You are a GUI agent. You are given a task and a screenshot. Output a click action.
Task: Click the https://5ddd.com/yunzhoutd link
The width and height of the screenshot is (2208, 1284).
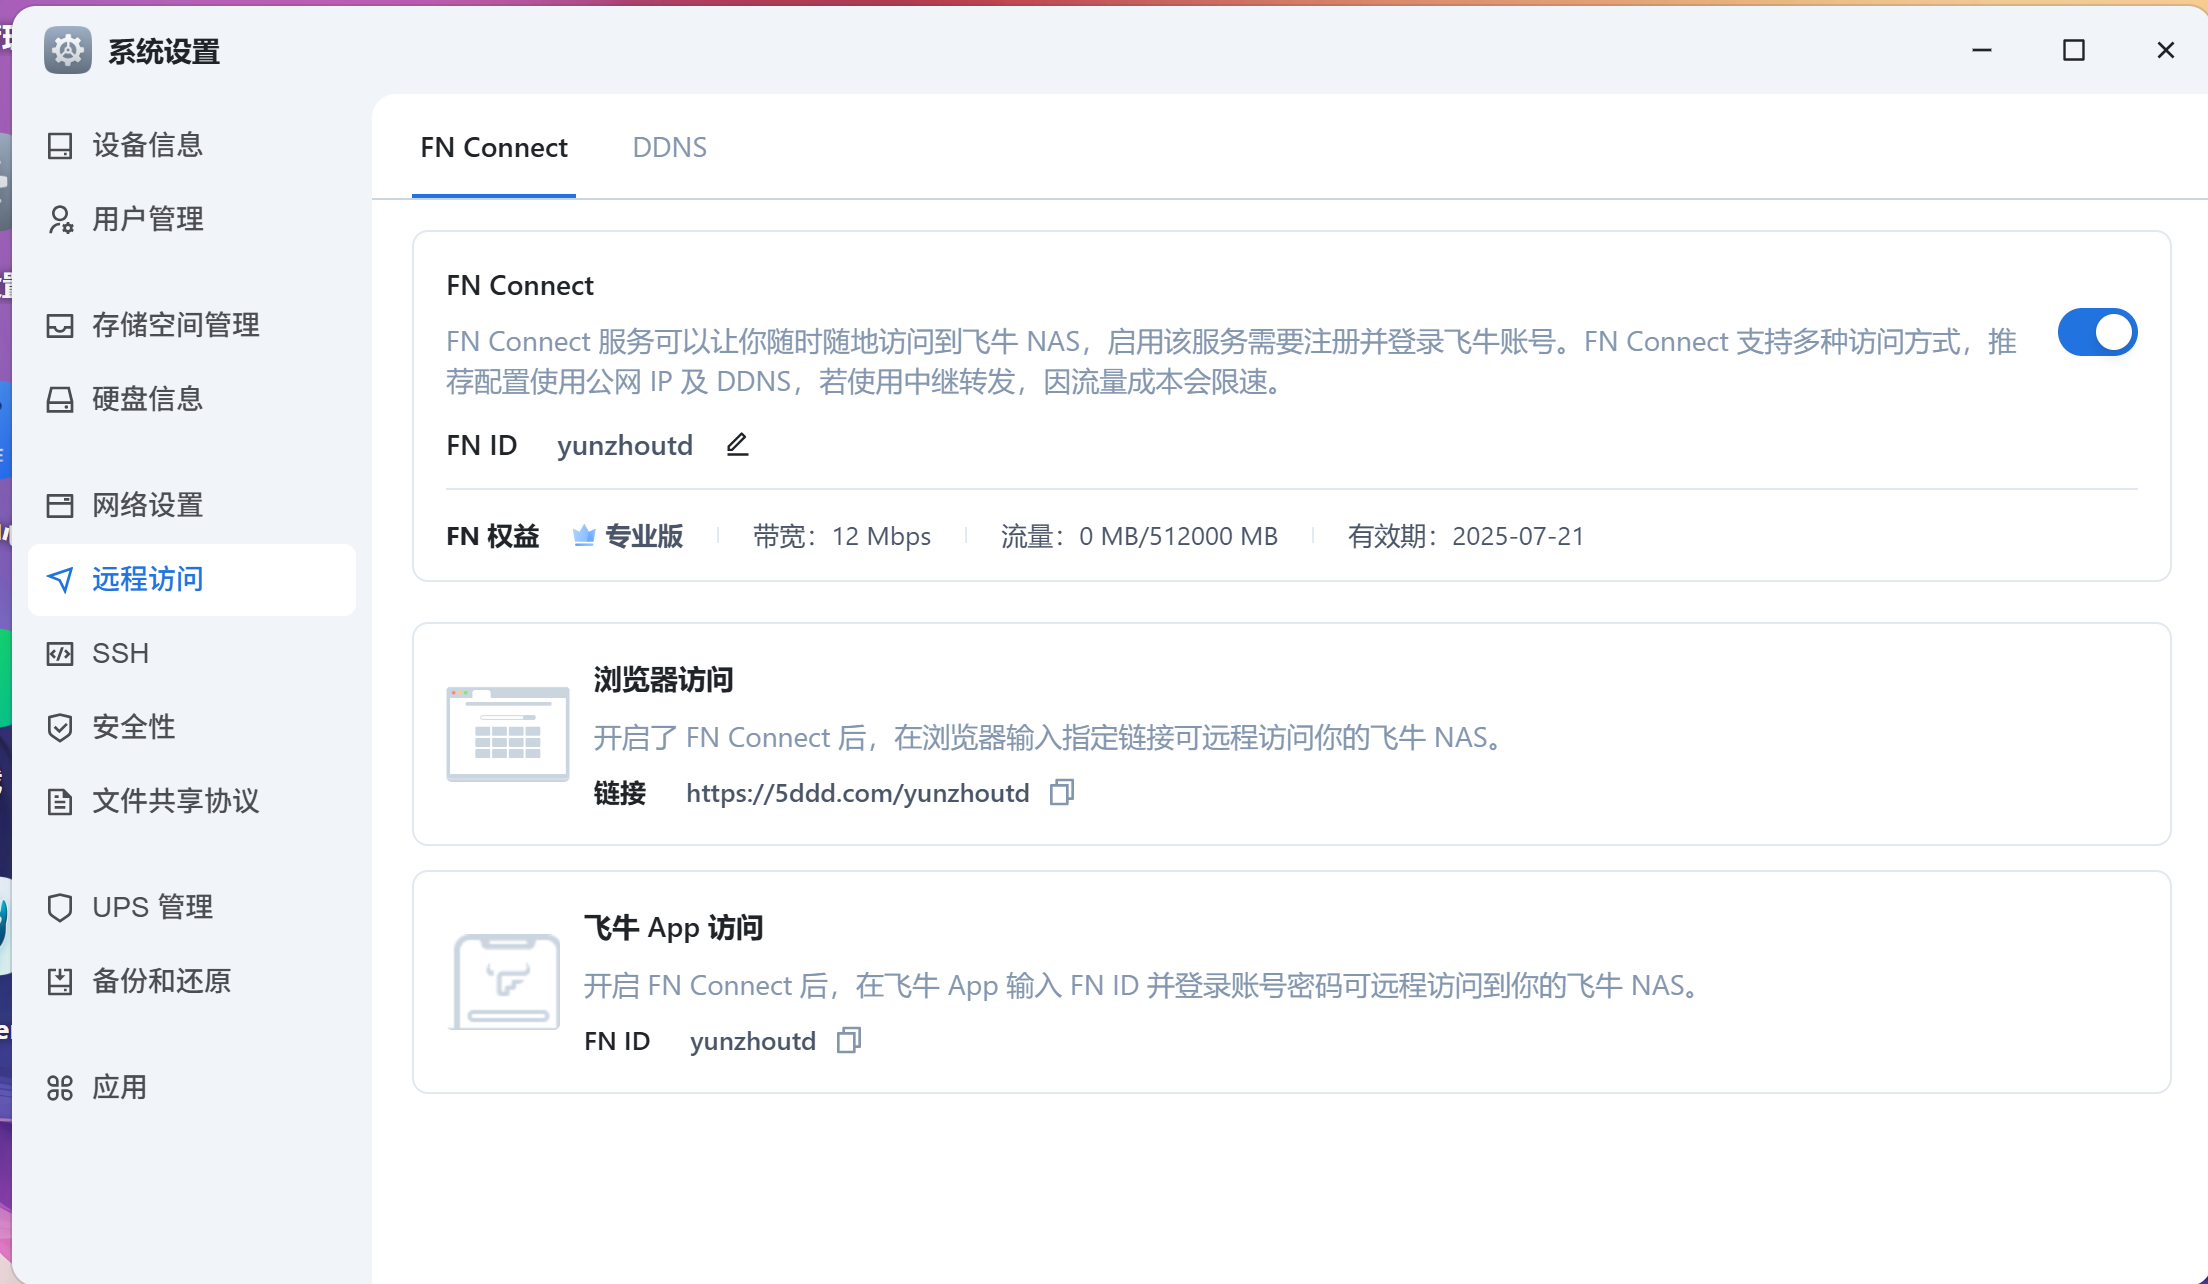click(857, 793)
